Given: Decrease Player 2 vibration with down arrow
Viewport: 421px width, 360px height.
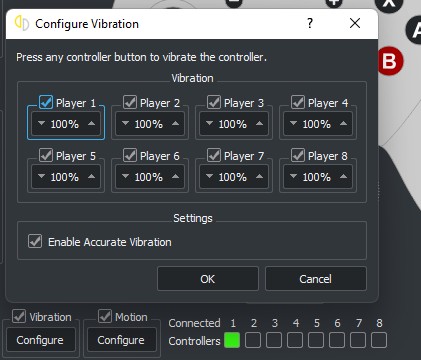Looking at the screenshot, I should coord(125,123).
